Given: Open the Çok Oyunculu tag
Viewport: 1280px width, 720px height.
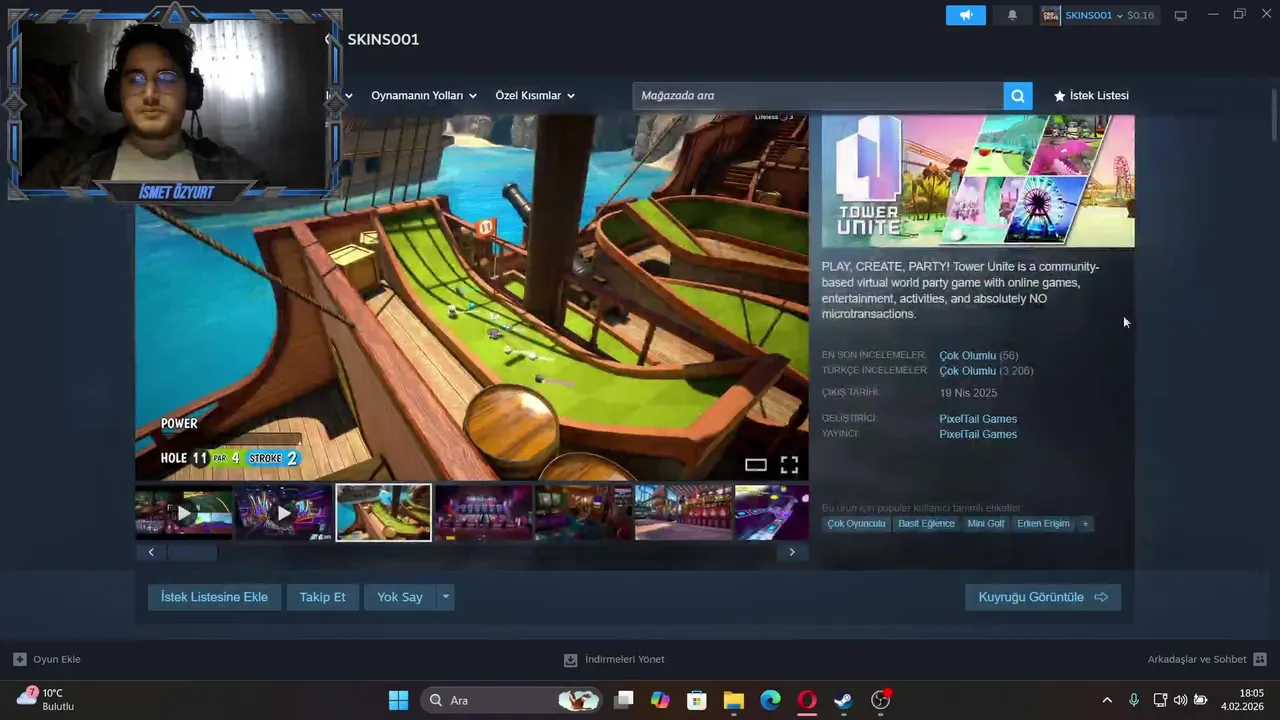Looking at the screenshot, I should pyautogui.click(x=856, y=524).
